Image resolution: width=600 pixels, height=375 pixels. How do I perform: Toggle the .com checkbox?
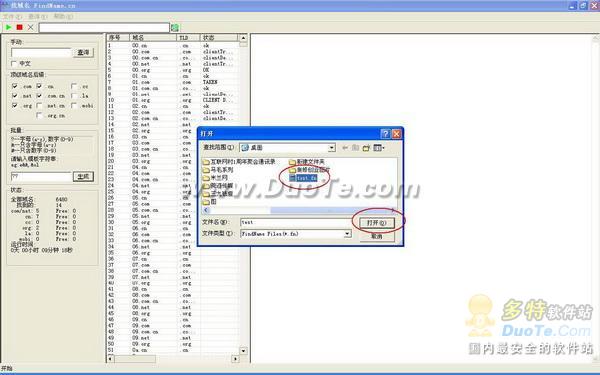15,86
